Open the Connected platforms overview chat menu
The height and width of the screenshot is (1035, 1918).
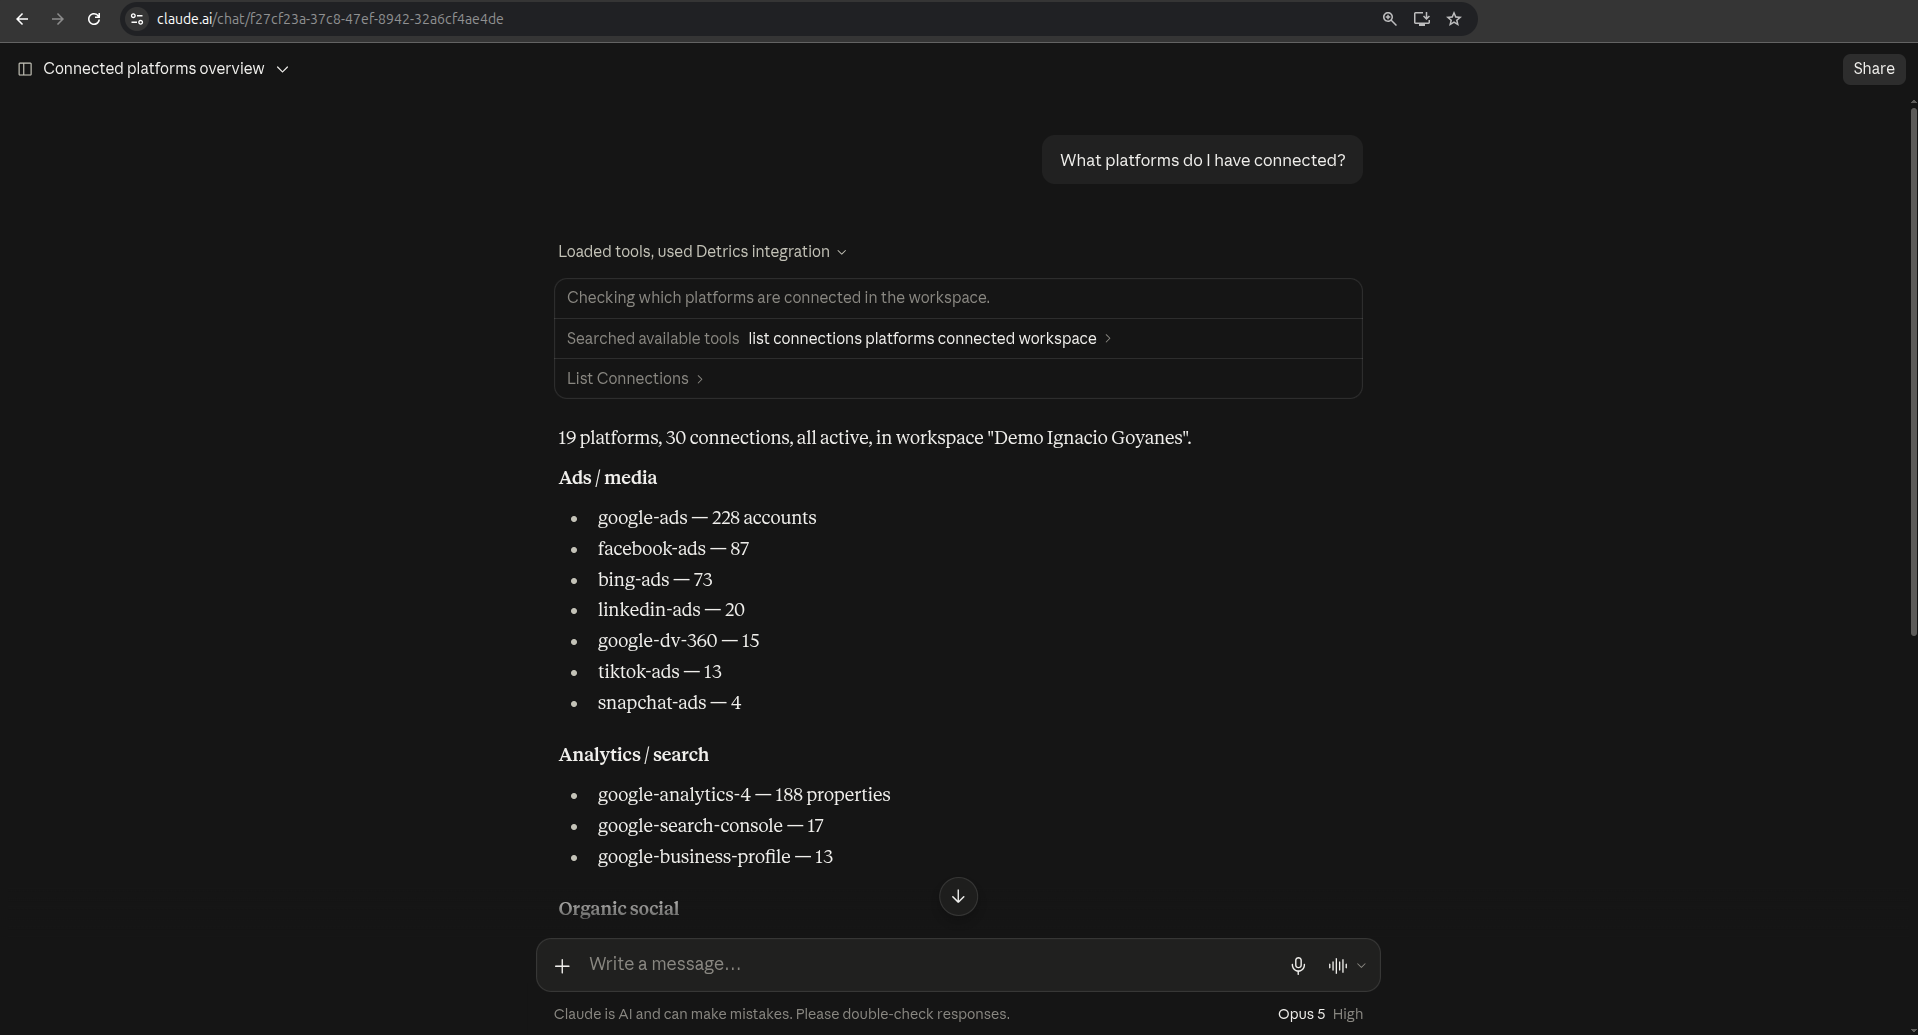(x=166, y=69)
